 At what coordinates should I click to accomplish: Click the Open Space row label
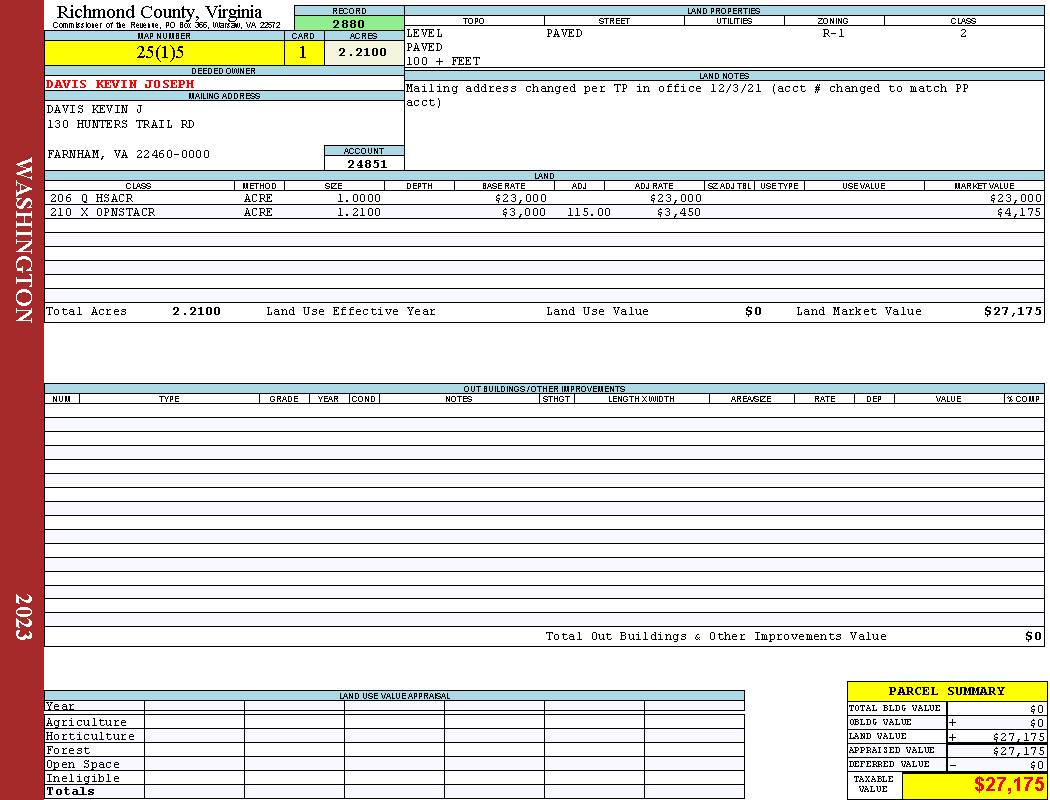click(82, 765)
